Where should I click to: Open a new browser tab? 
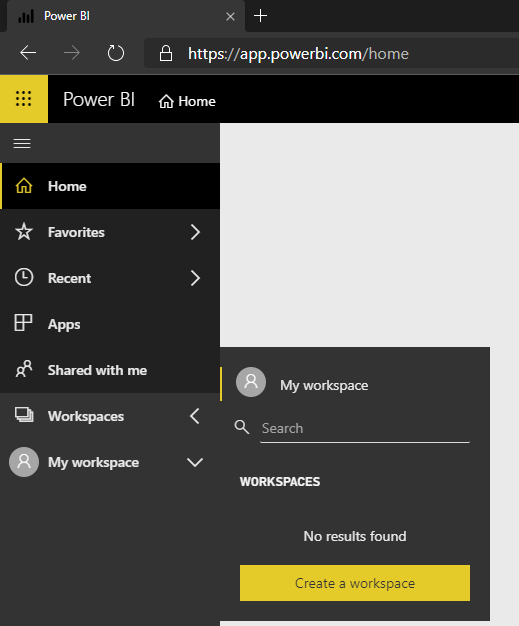tap(260, 16)
